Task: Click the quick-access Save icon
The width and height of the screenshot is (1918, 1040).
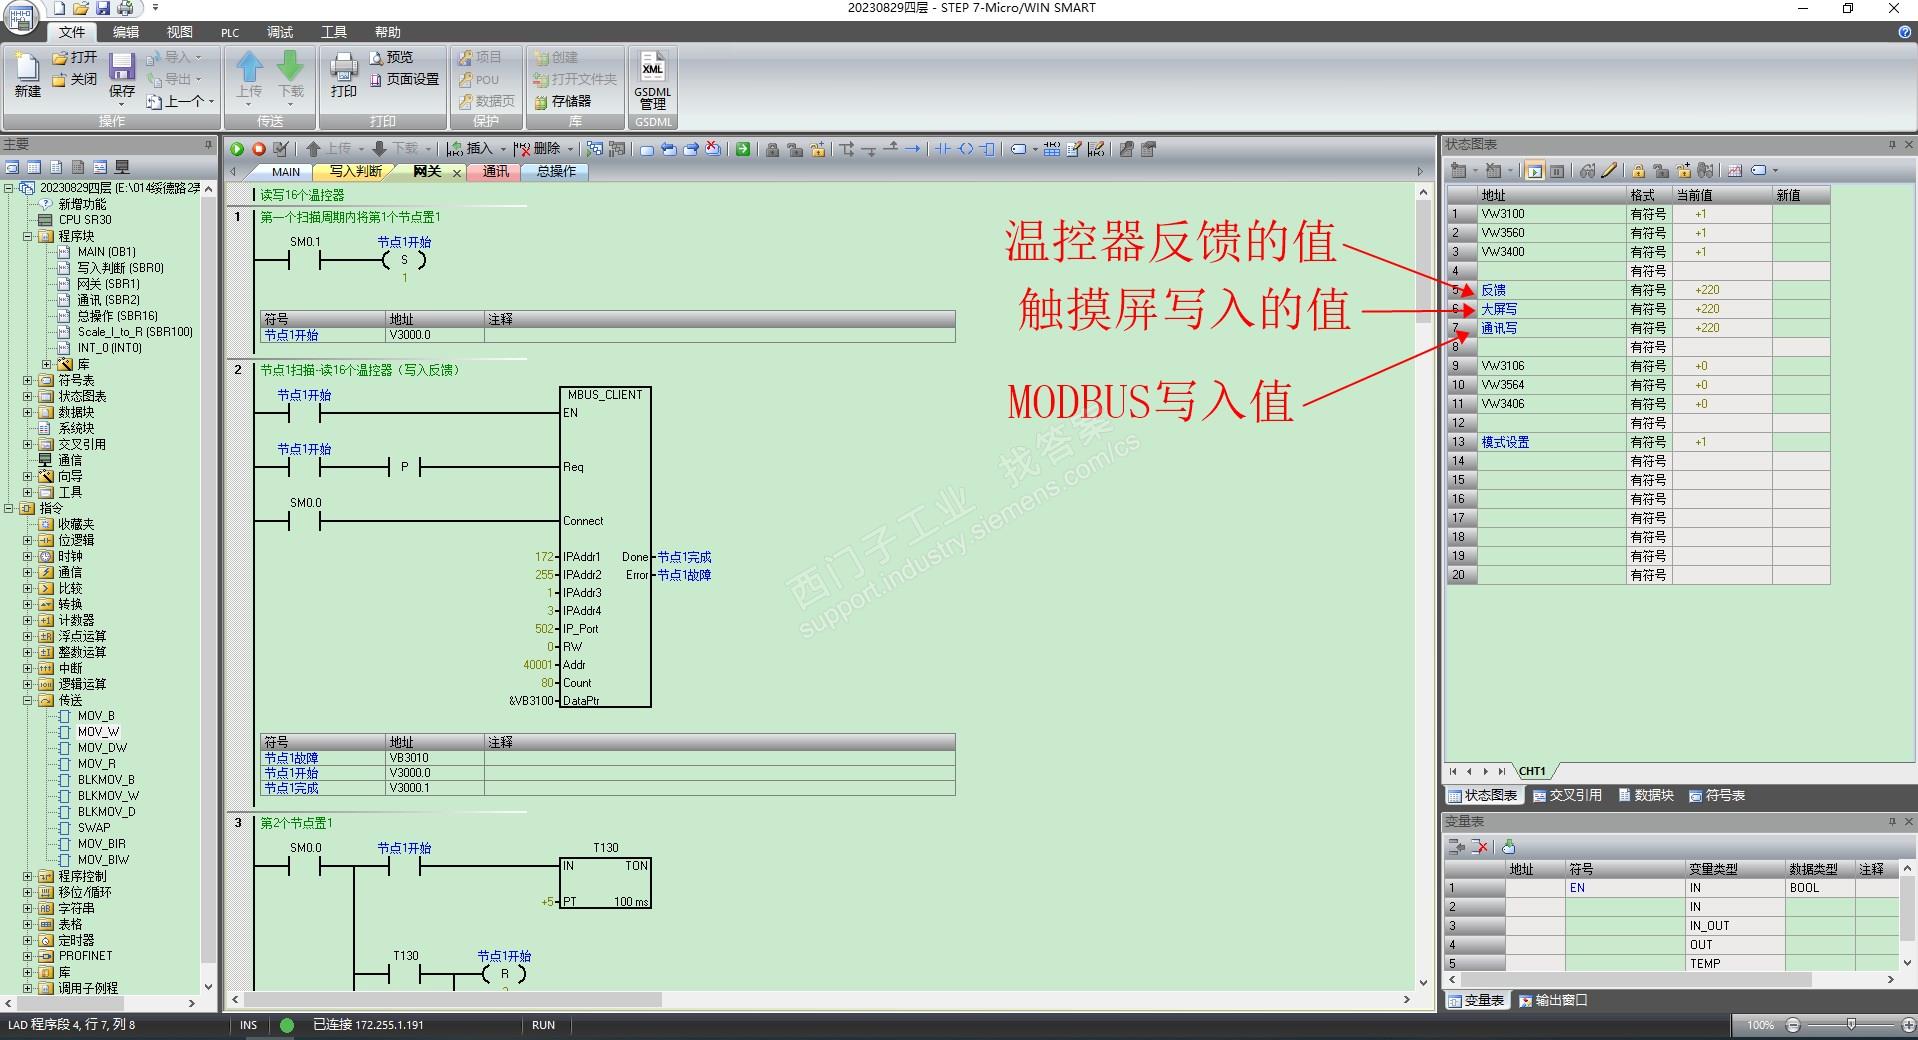Action: (103, 8)
